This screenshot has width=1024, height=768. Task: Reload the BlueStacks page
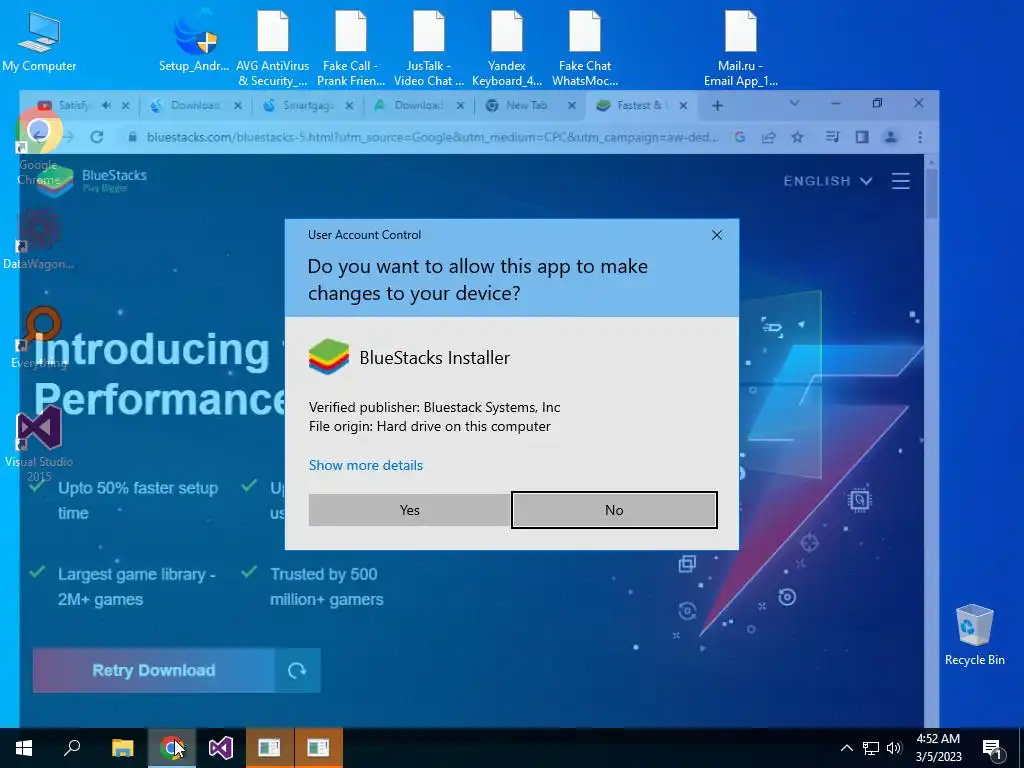point(97,137)
